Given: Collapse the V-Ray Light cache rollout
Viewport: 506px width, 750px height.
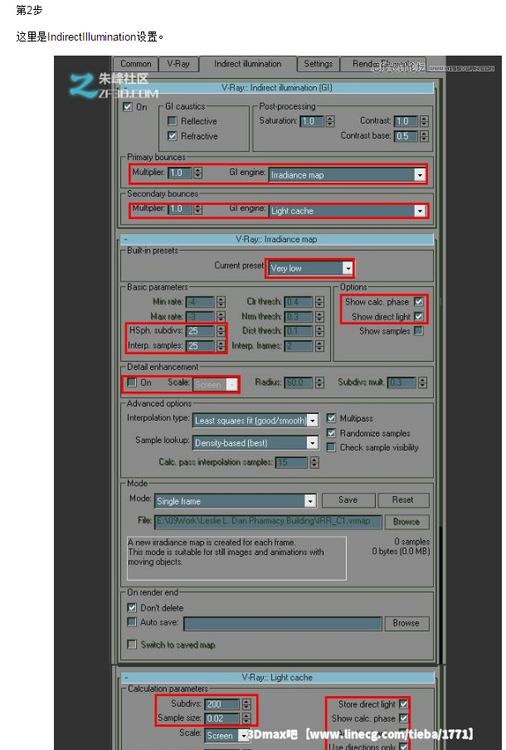Looking at the screenshot, I should (x=276, y=678).
